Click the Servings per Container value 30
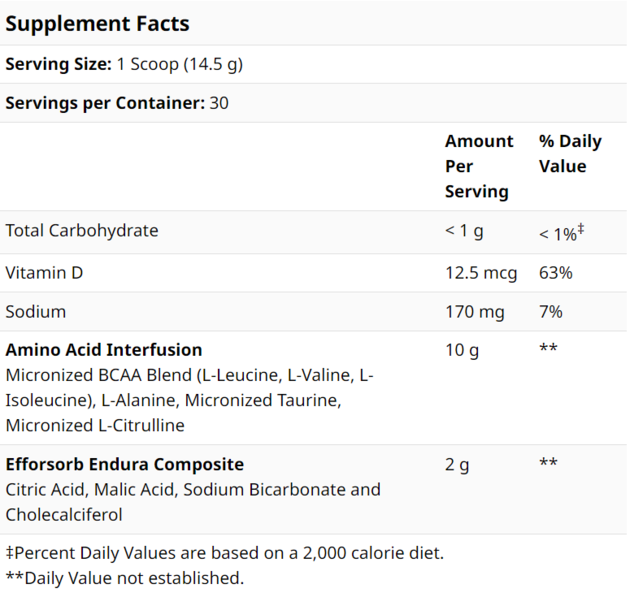 click(x=219, y=103)
